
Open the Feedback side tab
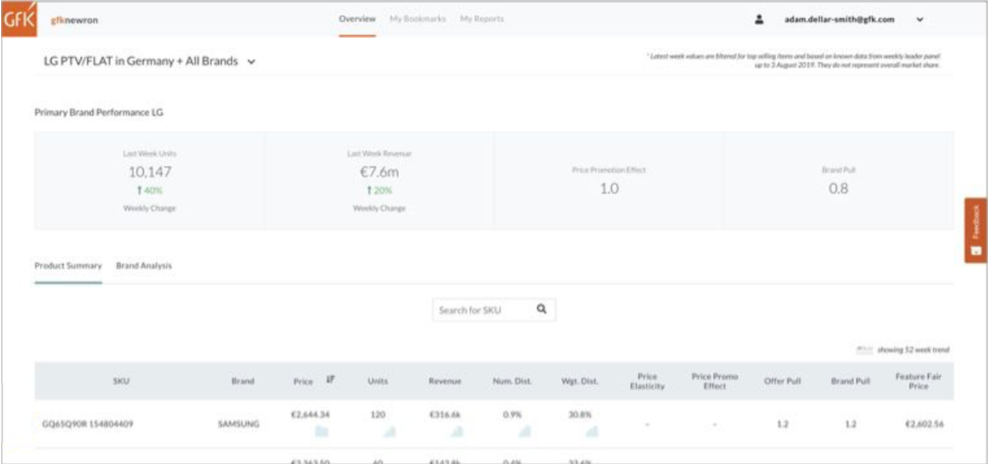click(x=975, y=230)
